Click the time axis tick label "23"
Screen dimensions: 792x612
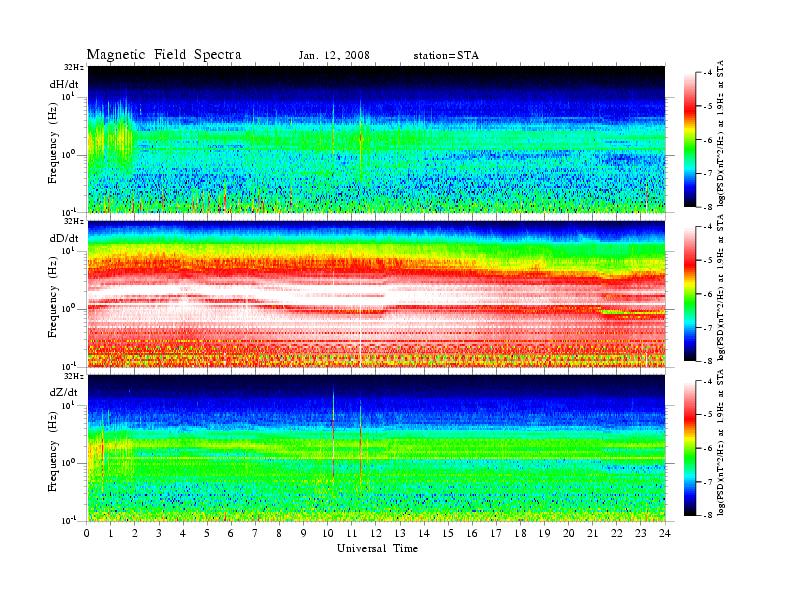(640, 533)
